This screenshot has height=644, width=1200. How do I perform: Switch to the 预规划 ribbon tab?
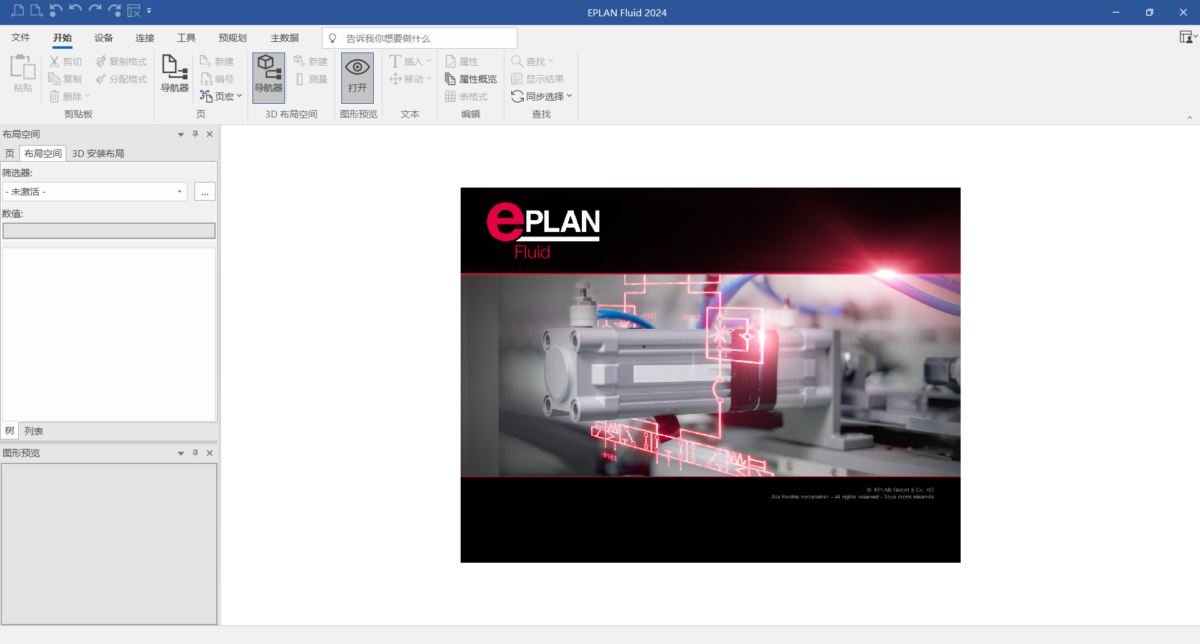click(232, 38)
